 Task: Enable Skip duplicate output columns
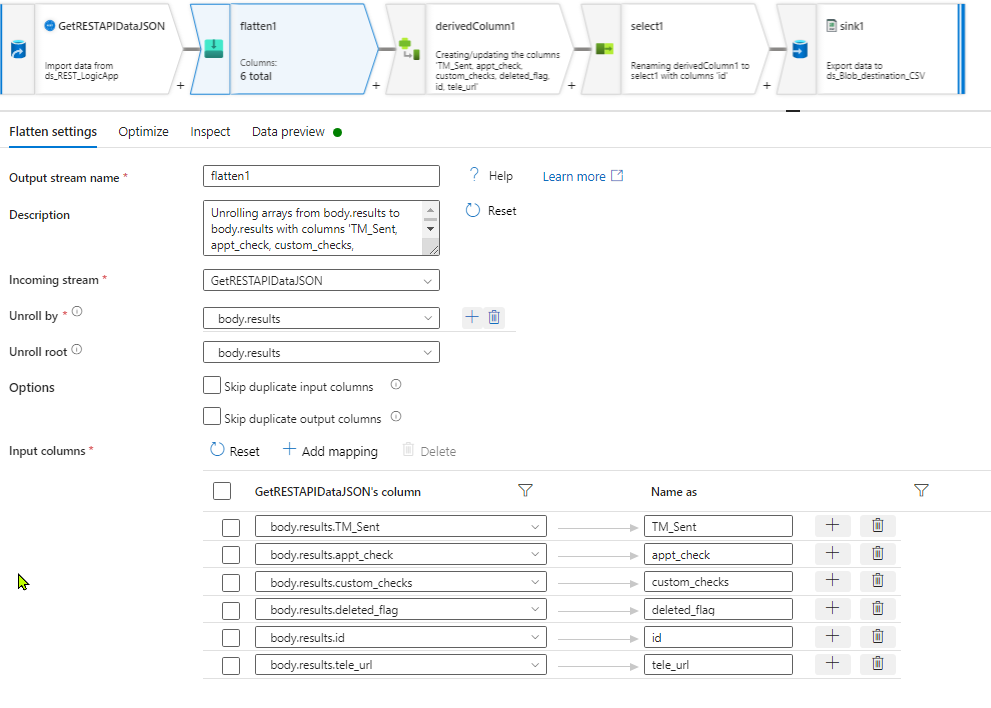[212, 417]
